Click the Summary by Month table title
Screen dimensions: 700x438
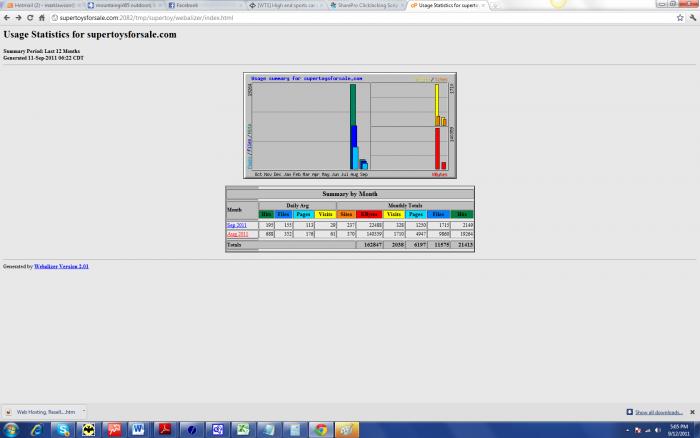pos(350,194)
